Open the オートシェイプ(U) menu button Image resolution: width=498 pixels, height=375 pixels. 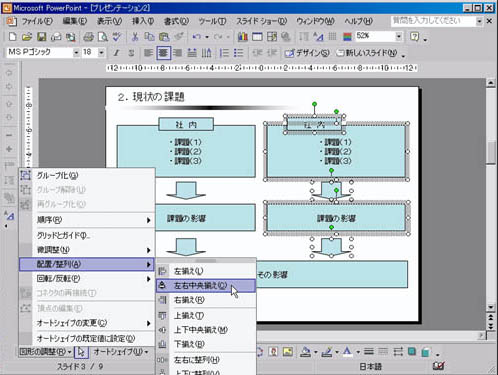point(121,352)
